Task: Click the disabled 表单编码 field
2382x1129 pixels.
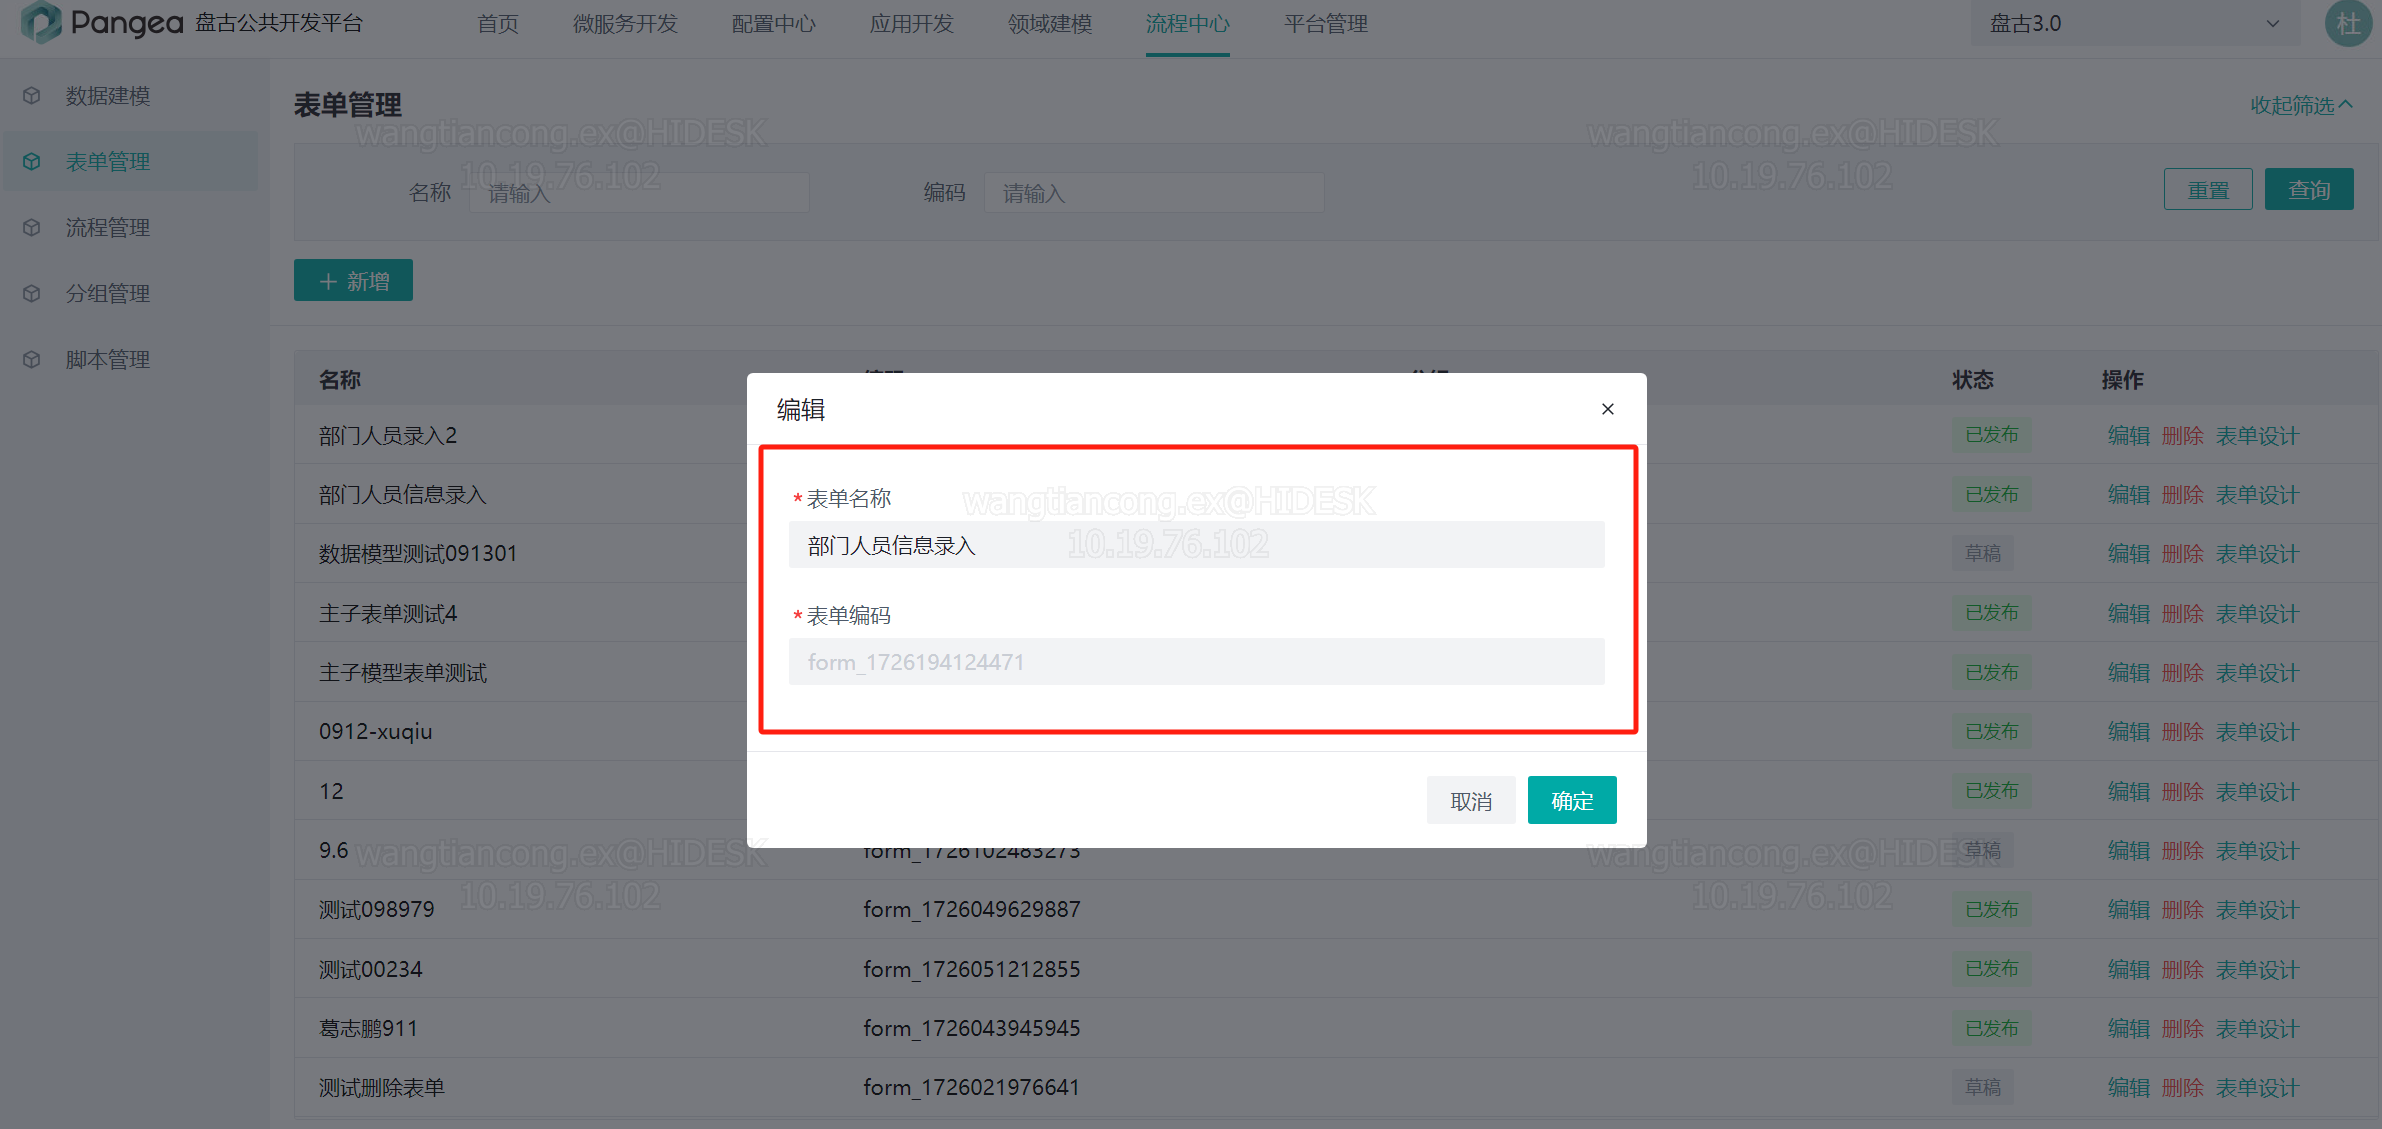Action: click(1196, 662)
